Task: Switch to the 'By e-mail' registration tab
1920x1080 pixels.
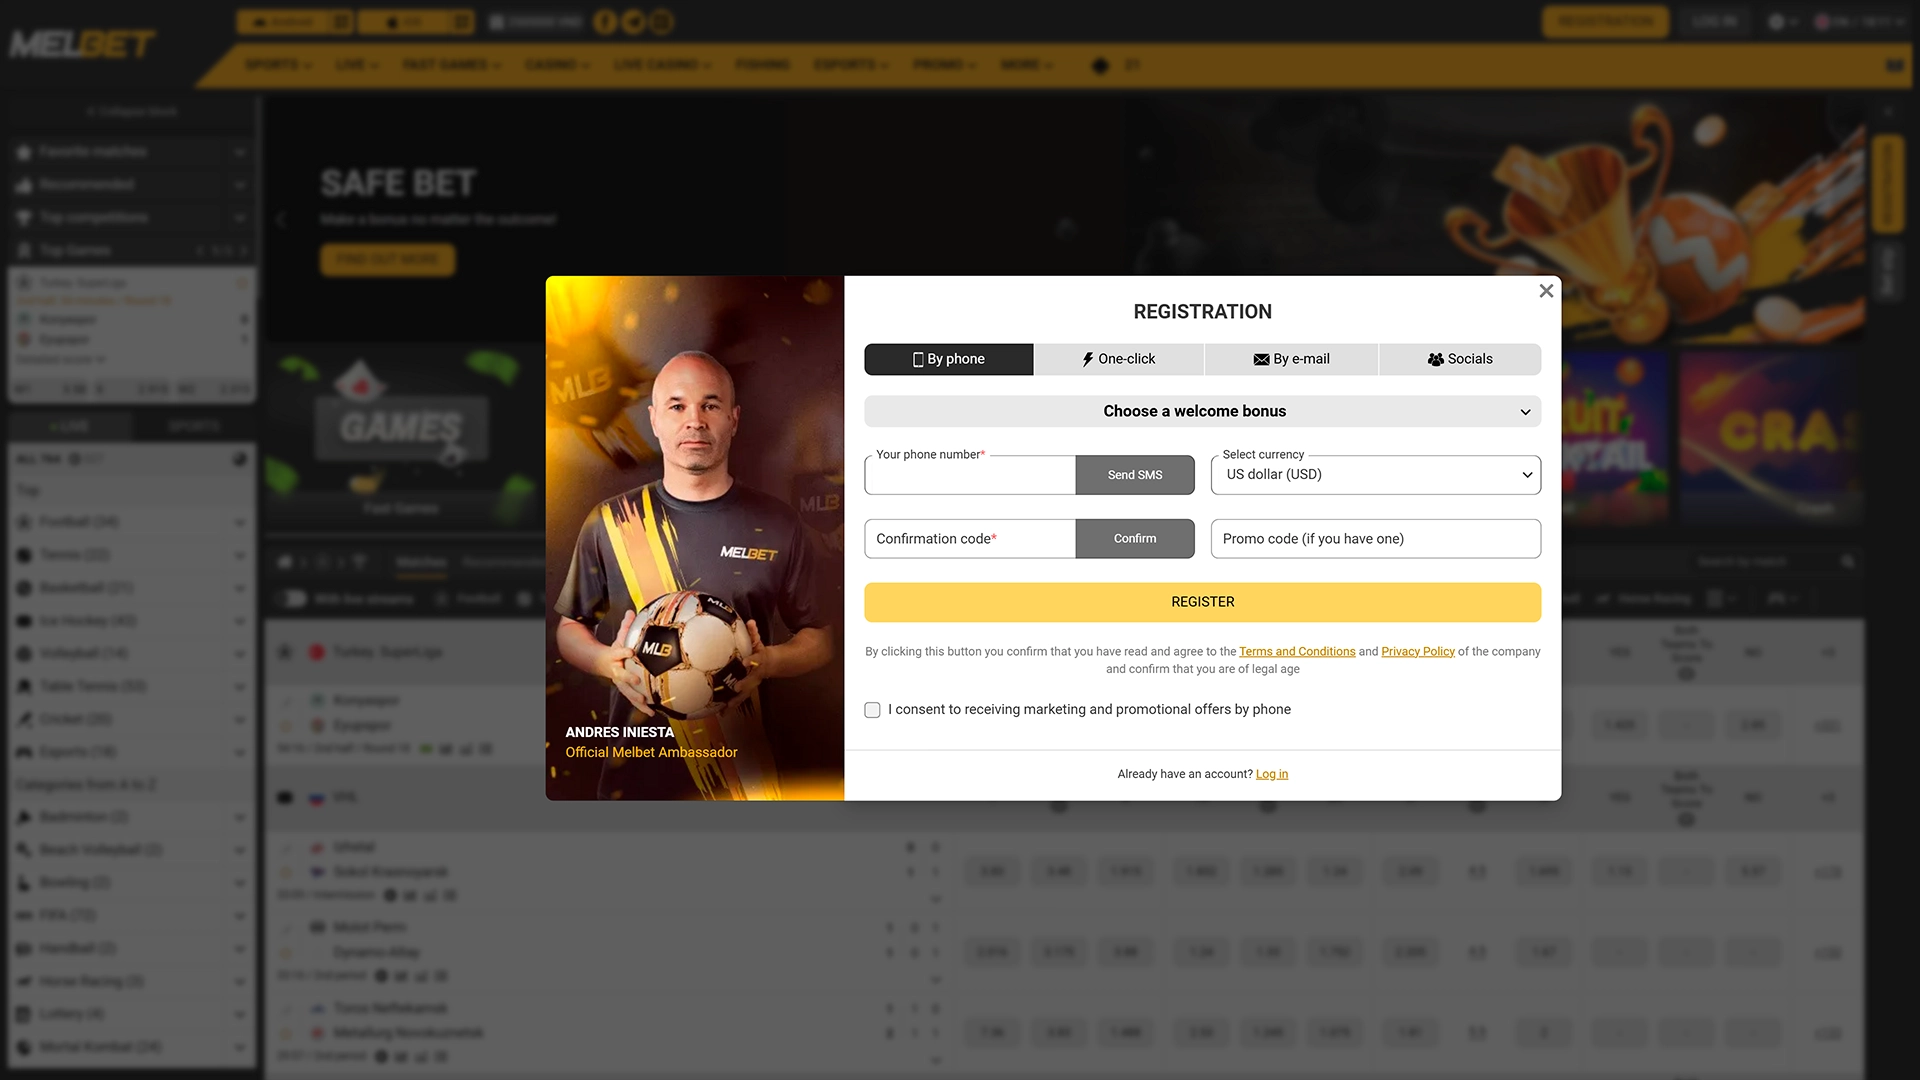Action: coord(1291,359)
